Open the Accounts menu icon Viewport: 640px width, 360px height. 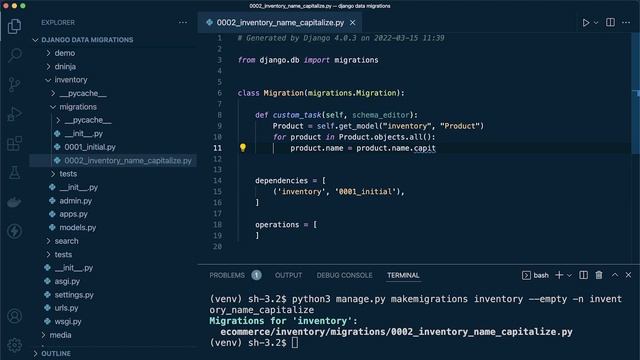pyautogui.click(x=14, y=316)
